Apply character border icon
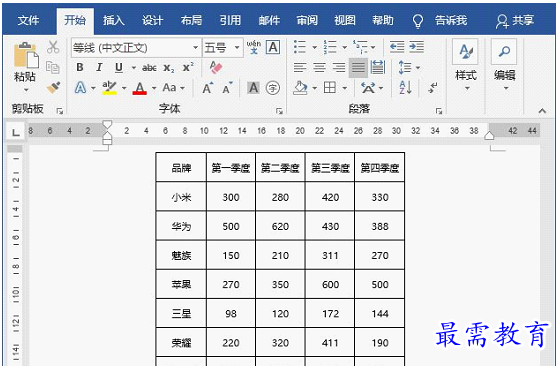557x366 pixels. (273, 47)
